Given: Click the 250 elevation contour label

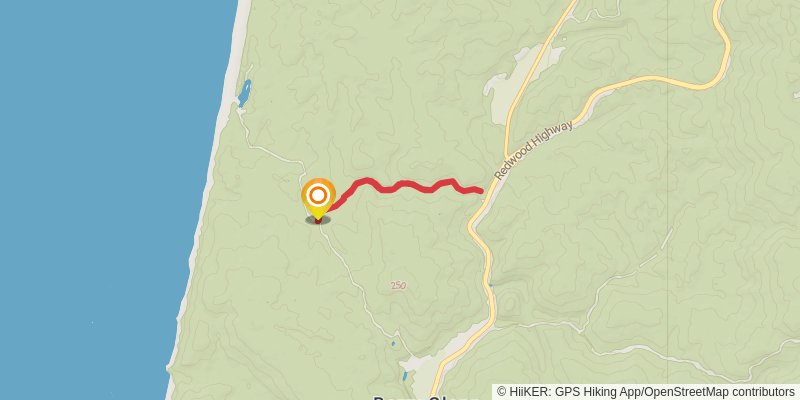Looking at the screenshot, I should coord(398,286).
